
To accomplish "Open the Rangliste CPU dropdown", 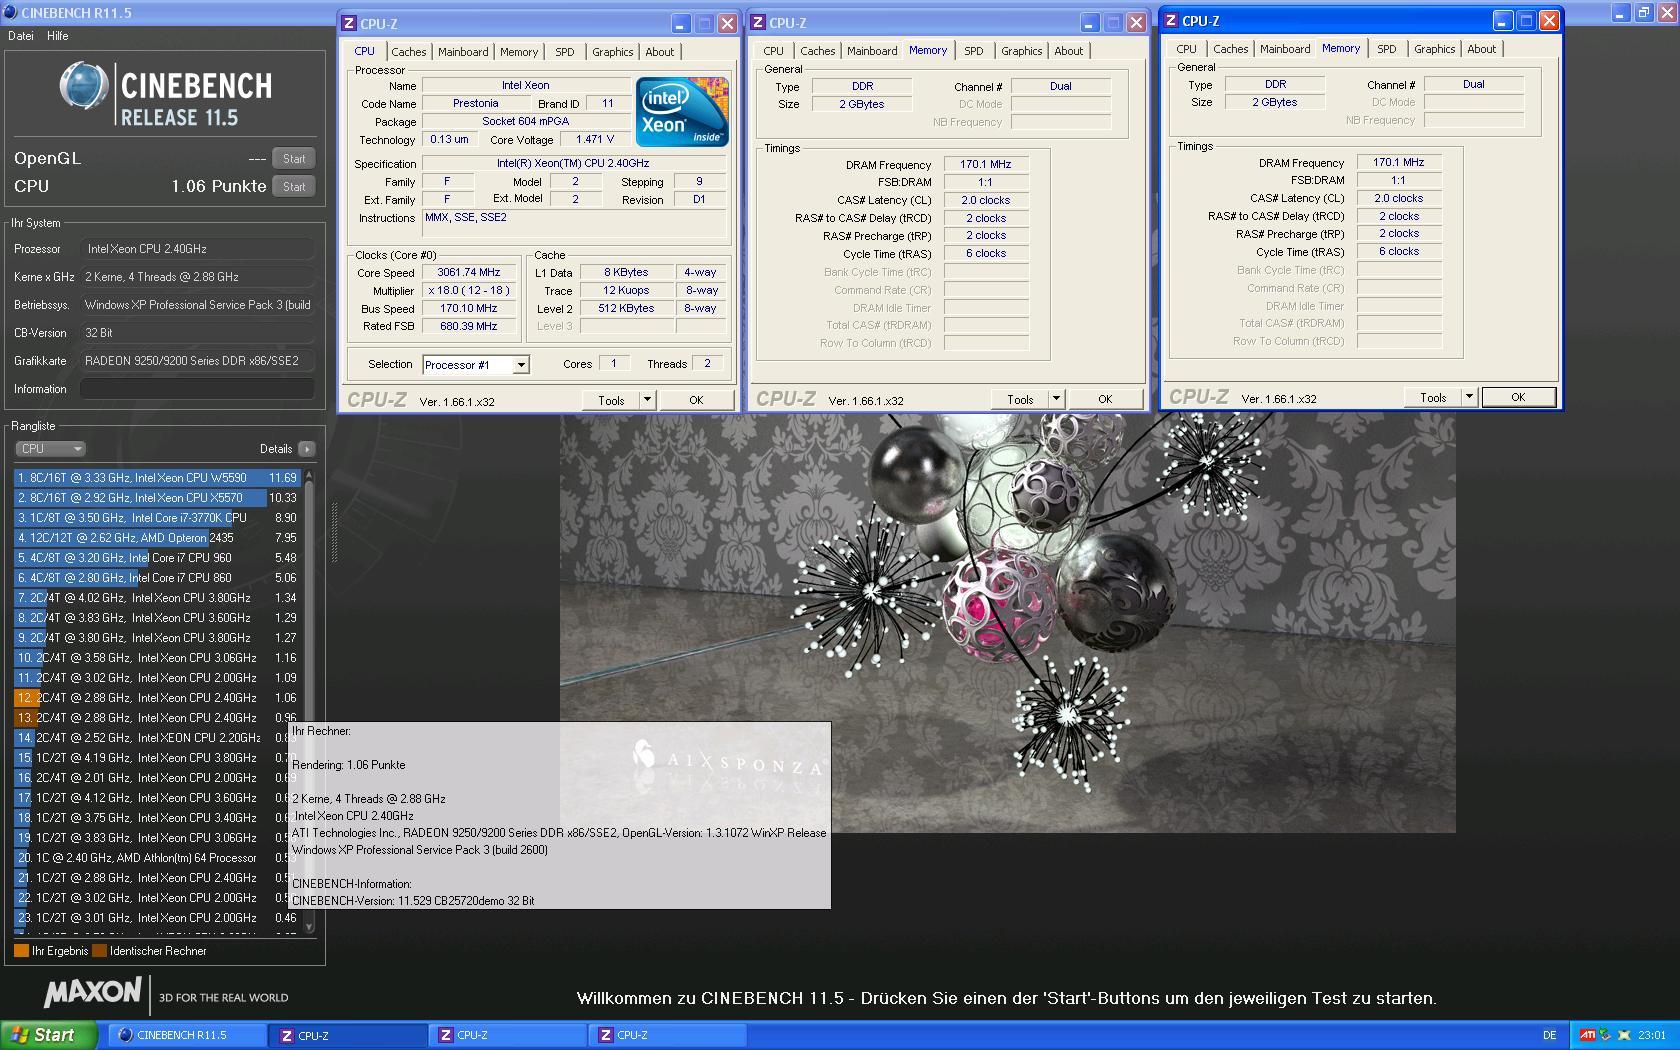I will pyautogui.click(x=50, y=449).
